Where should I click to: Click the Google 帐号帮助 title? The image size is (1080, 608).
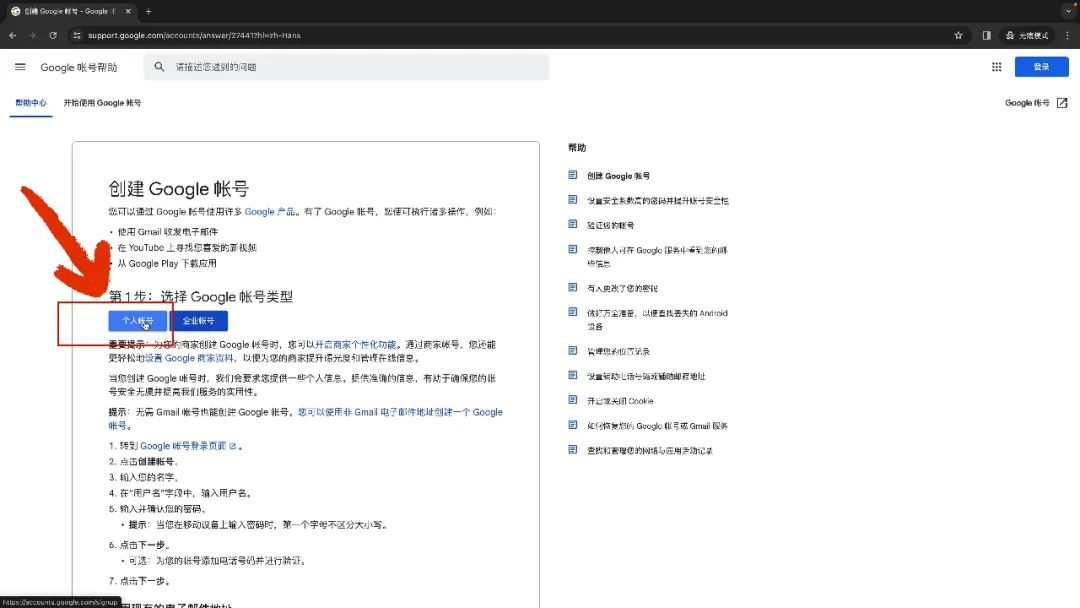tap(79, 67)
